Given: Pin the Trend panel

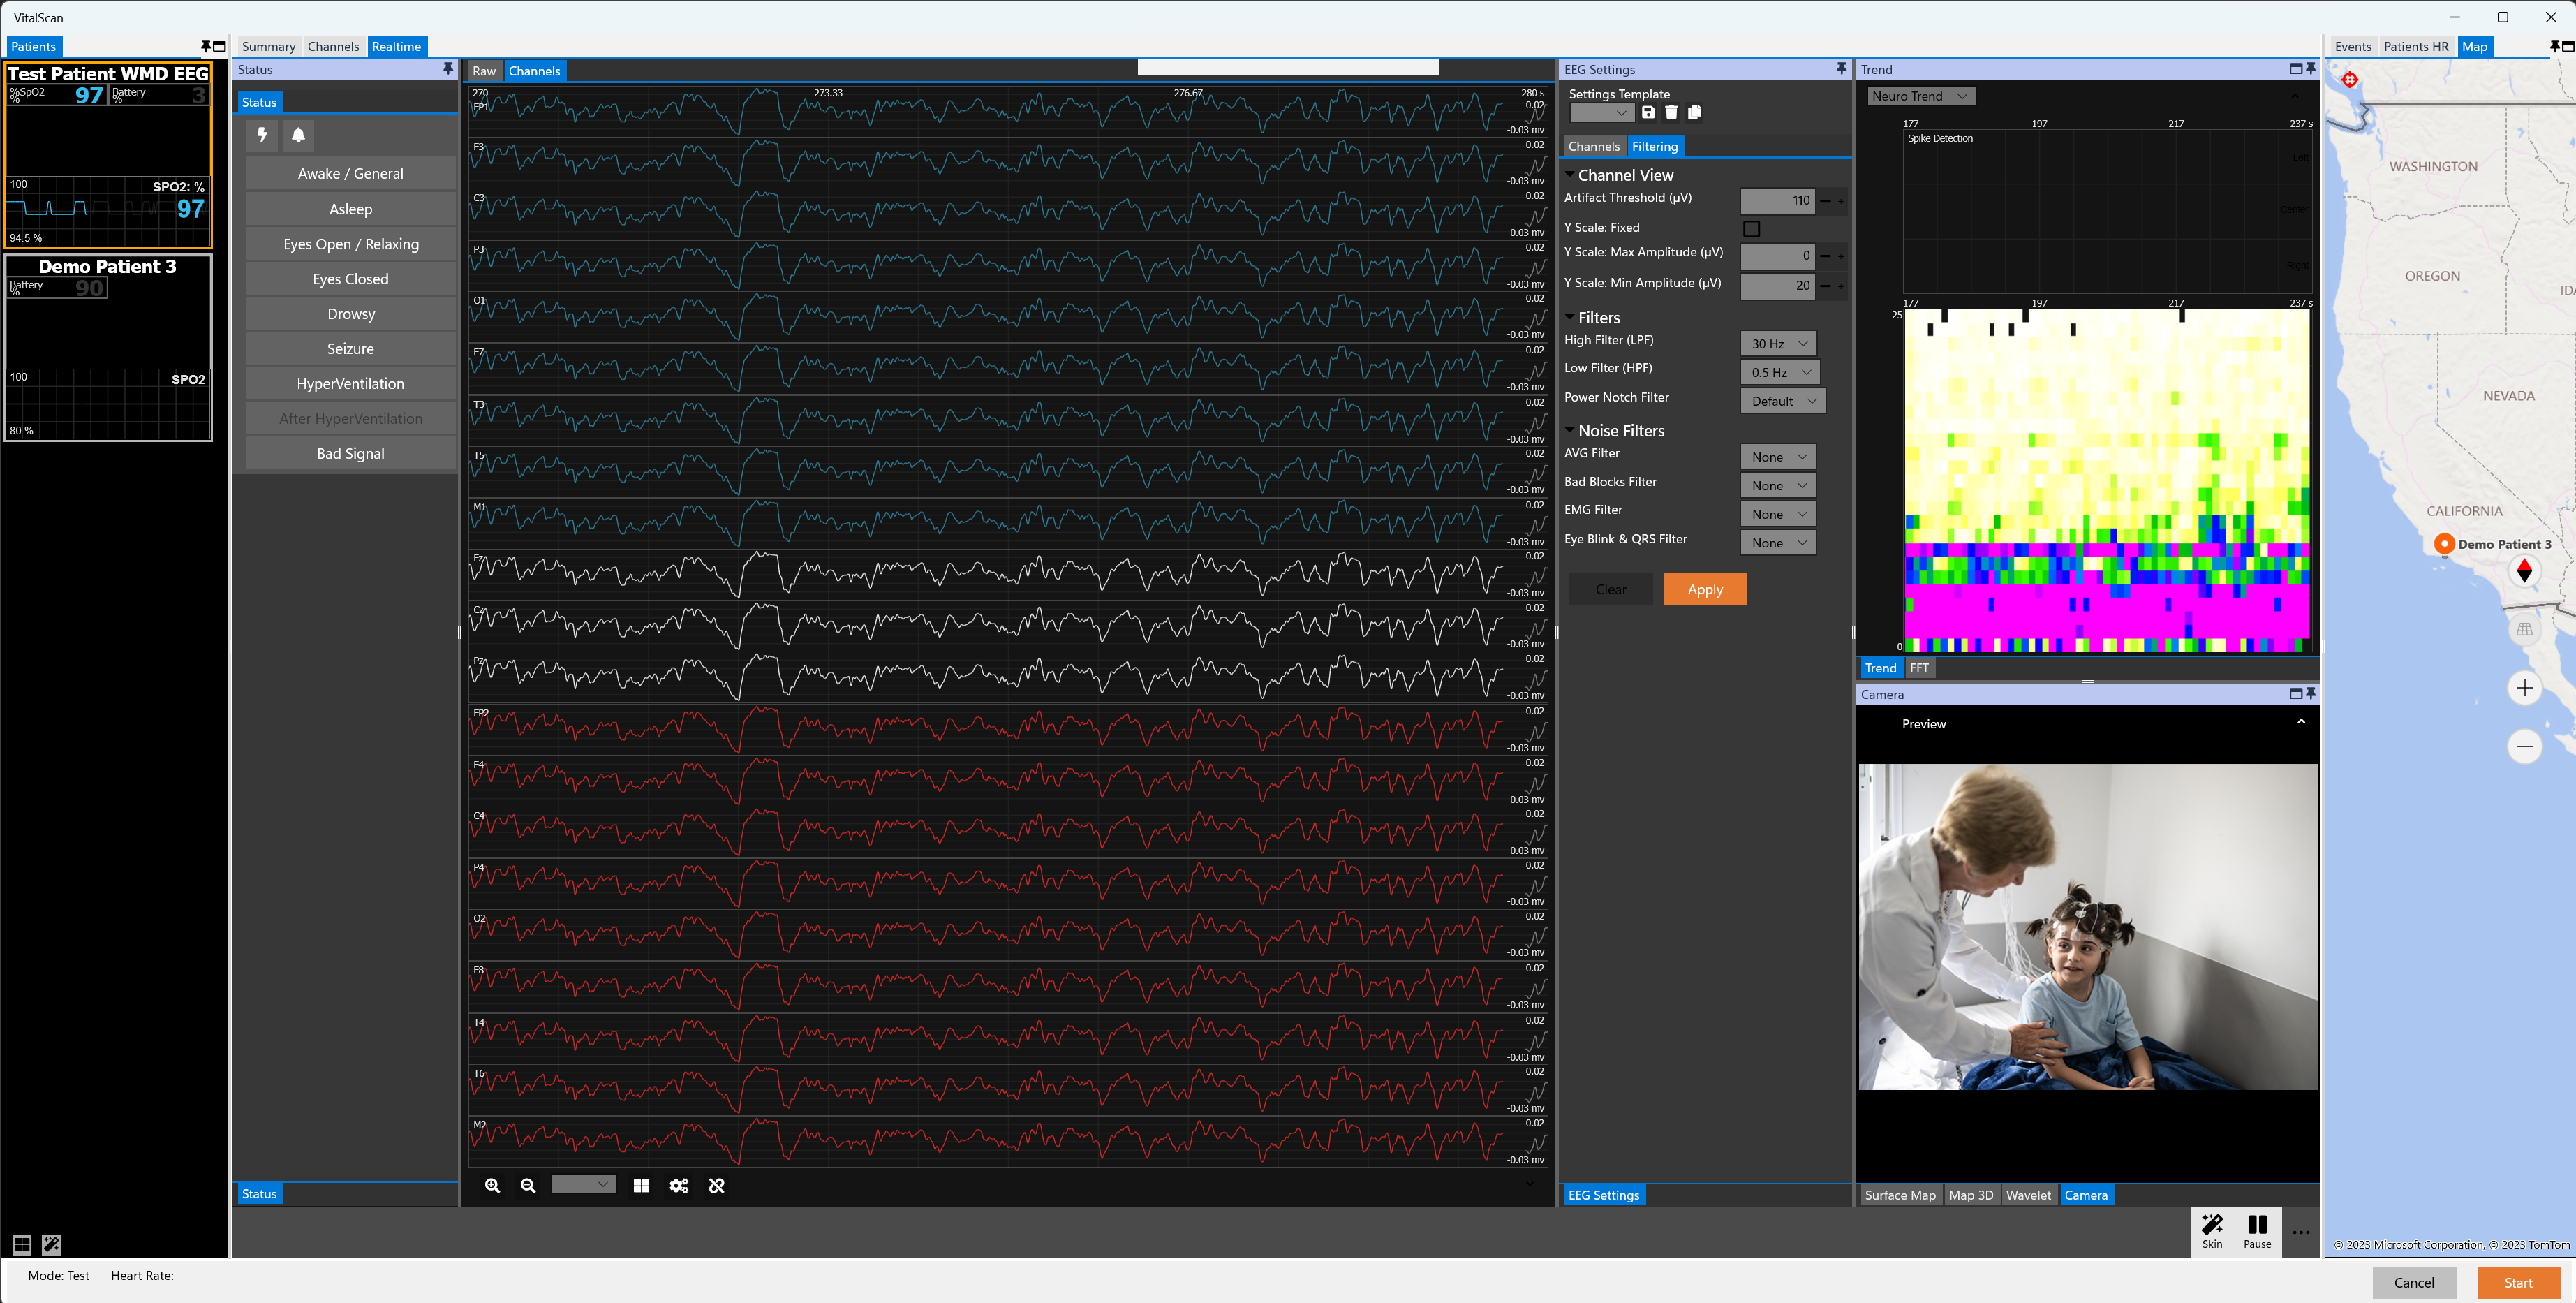Looking at the screenshot, I should 2311,69.
